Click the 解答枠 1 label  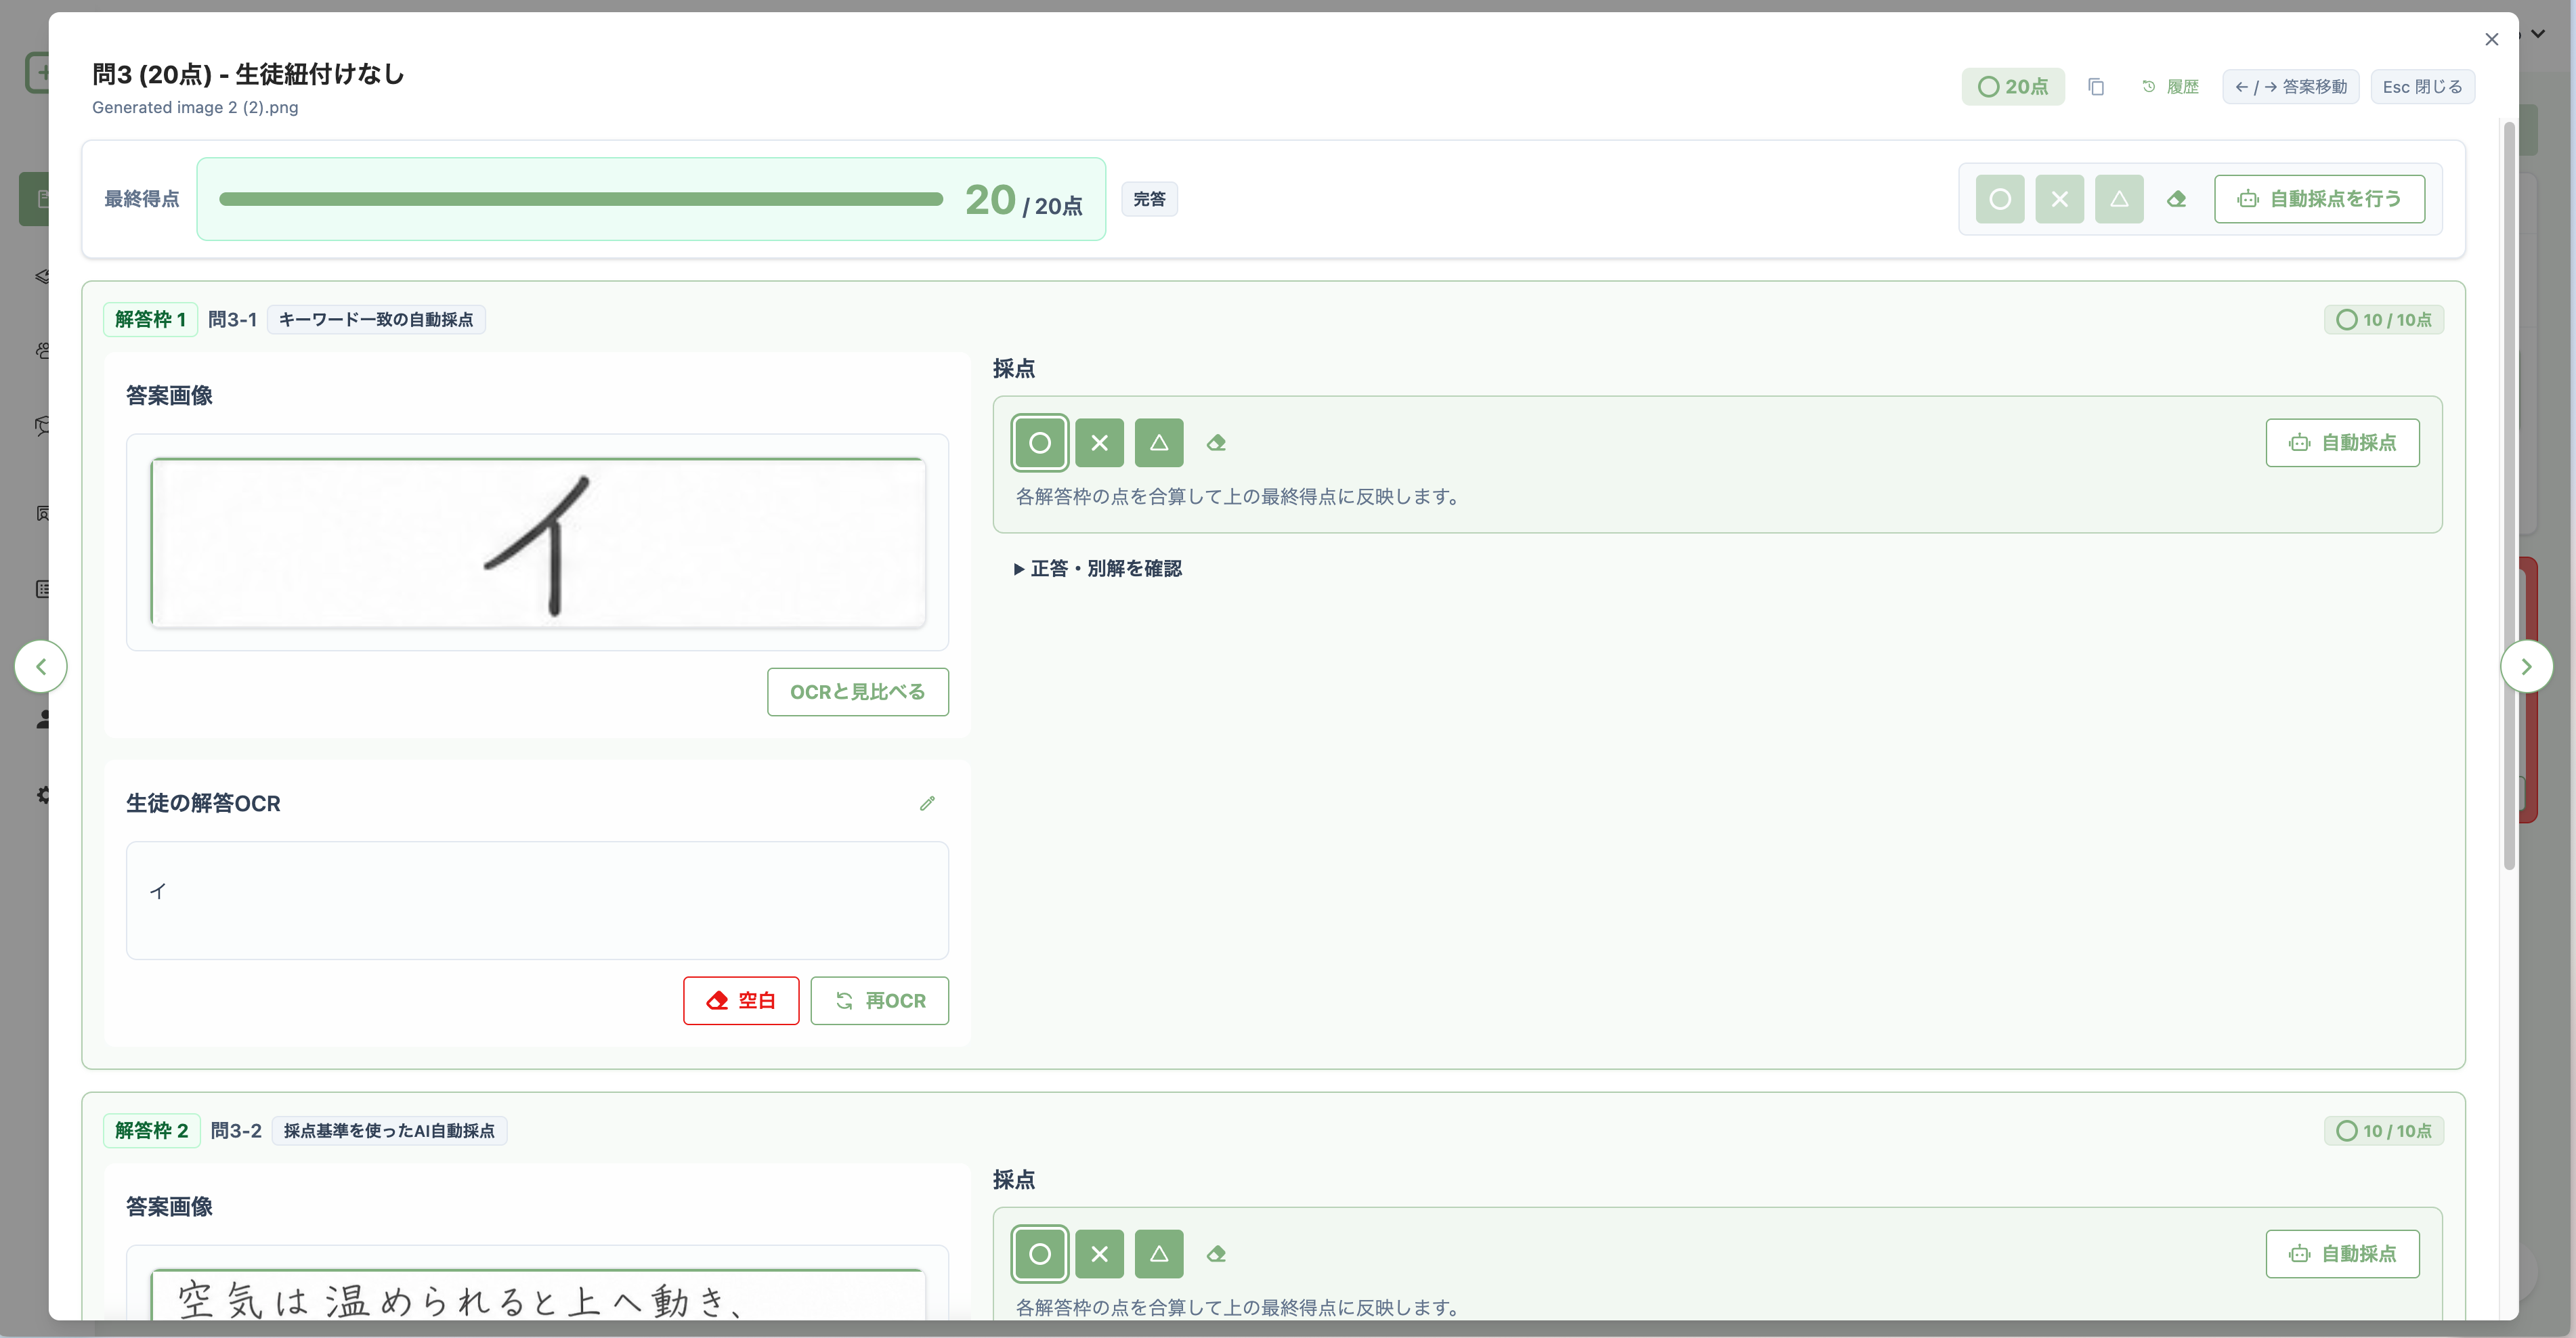tap(150, 320)
